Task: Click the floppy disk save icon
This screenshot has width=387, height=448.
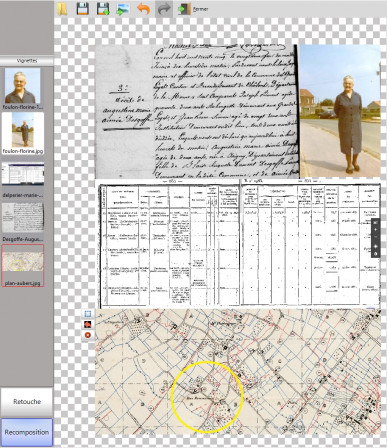Action: [82, 9]
